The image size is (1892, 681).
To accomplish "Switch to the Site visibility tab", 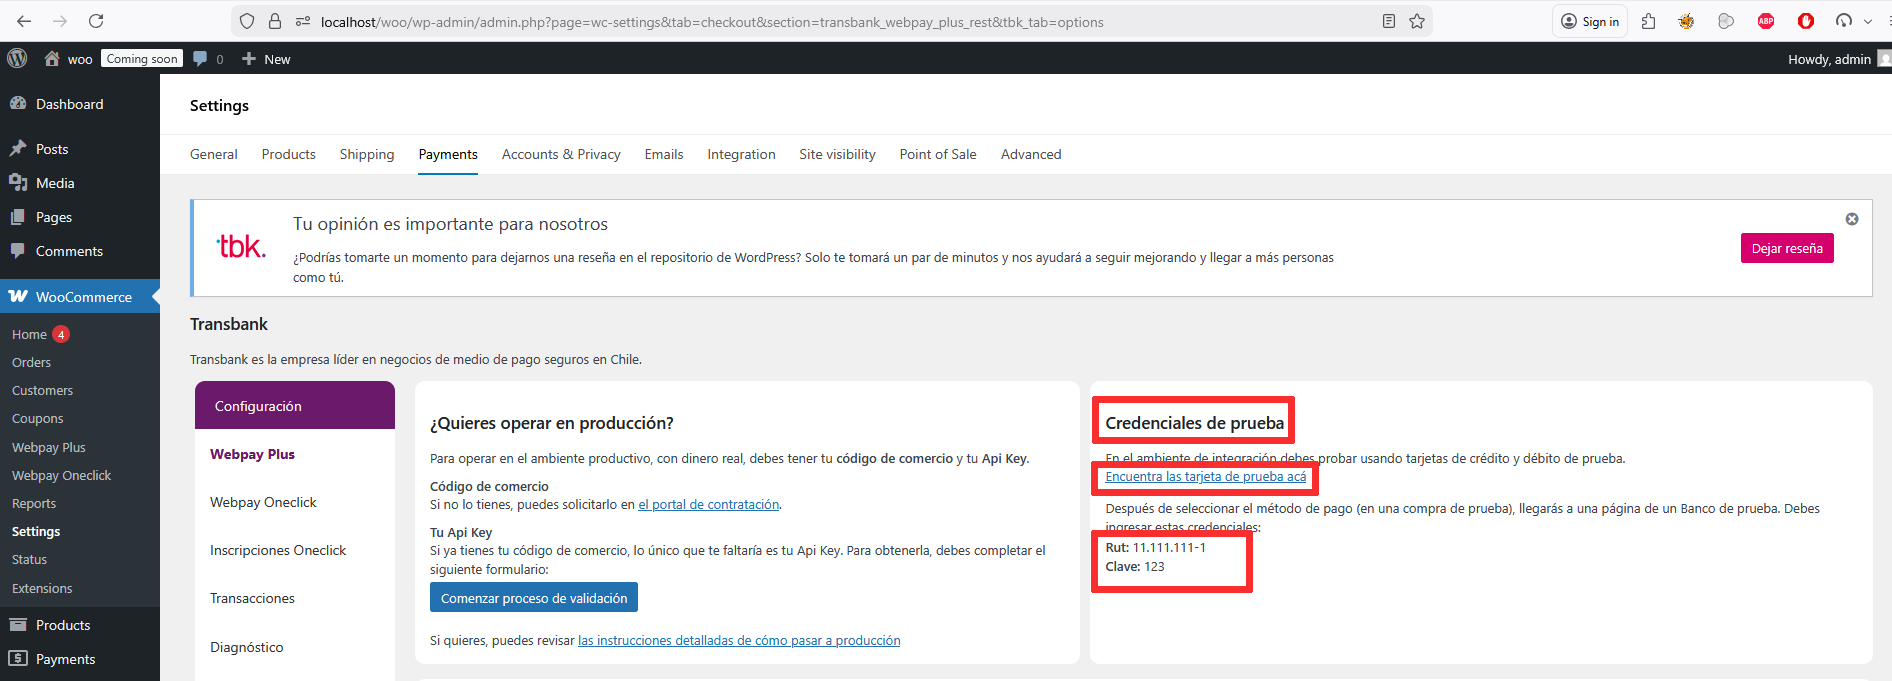I will coord(837,154).
